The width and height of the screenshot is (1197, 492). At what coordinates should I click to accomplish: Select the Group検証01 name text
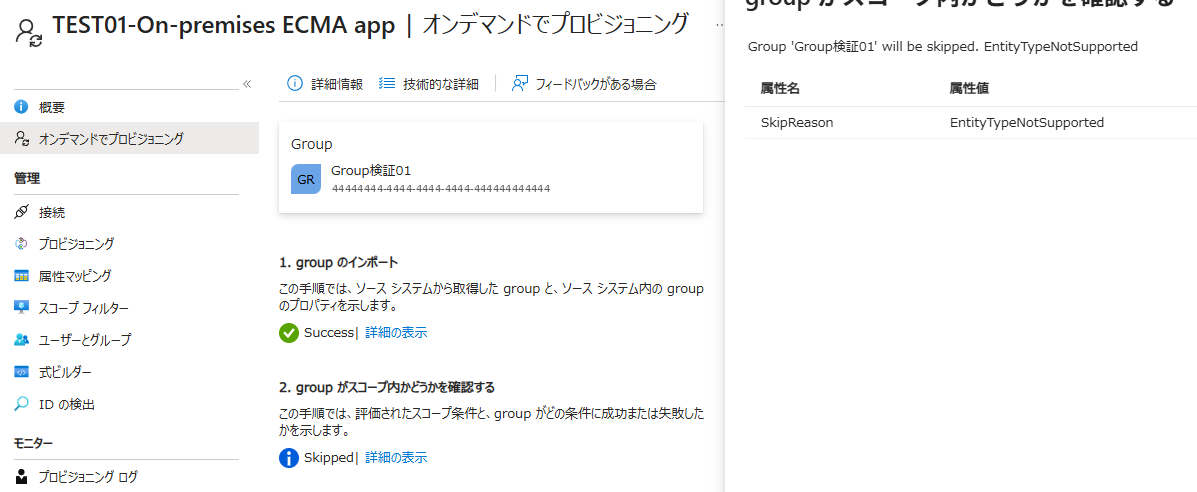[x=371, y=170]
